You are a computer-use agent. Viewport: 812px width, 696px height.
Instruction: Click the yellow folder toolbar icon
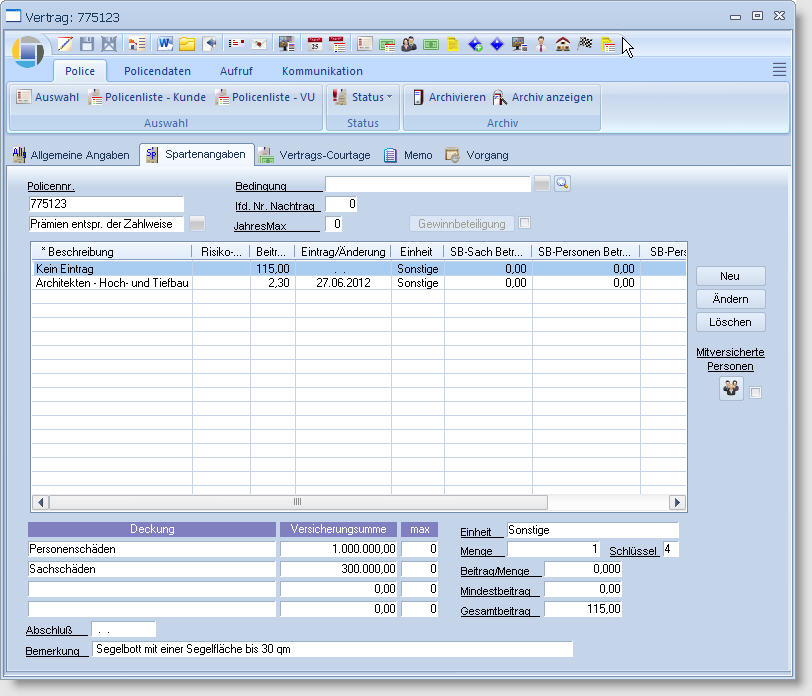[187, 44]
